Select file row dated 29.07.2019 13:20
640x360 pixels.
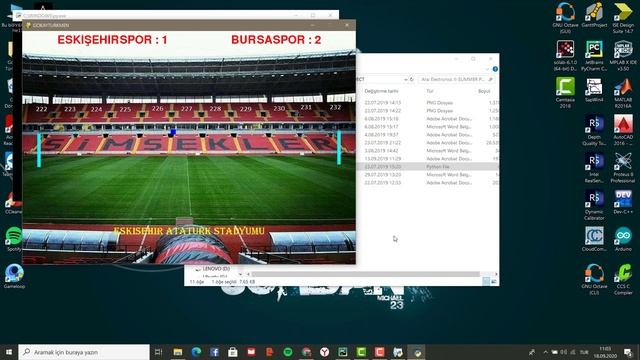(428, 175)
